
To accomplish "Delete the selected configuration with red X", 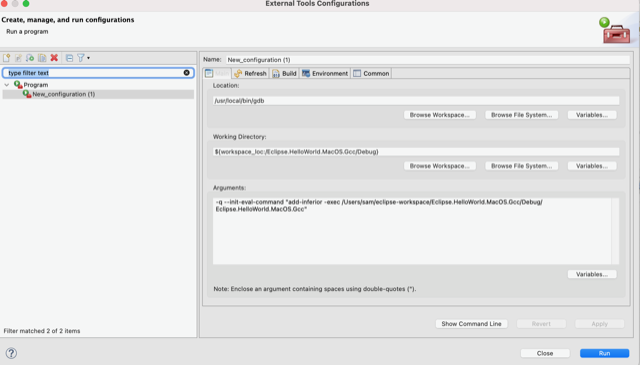I will (54, 58).
